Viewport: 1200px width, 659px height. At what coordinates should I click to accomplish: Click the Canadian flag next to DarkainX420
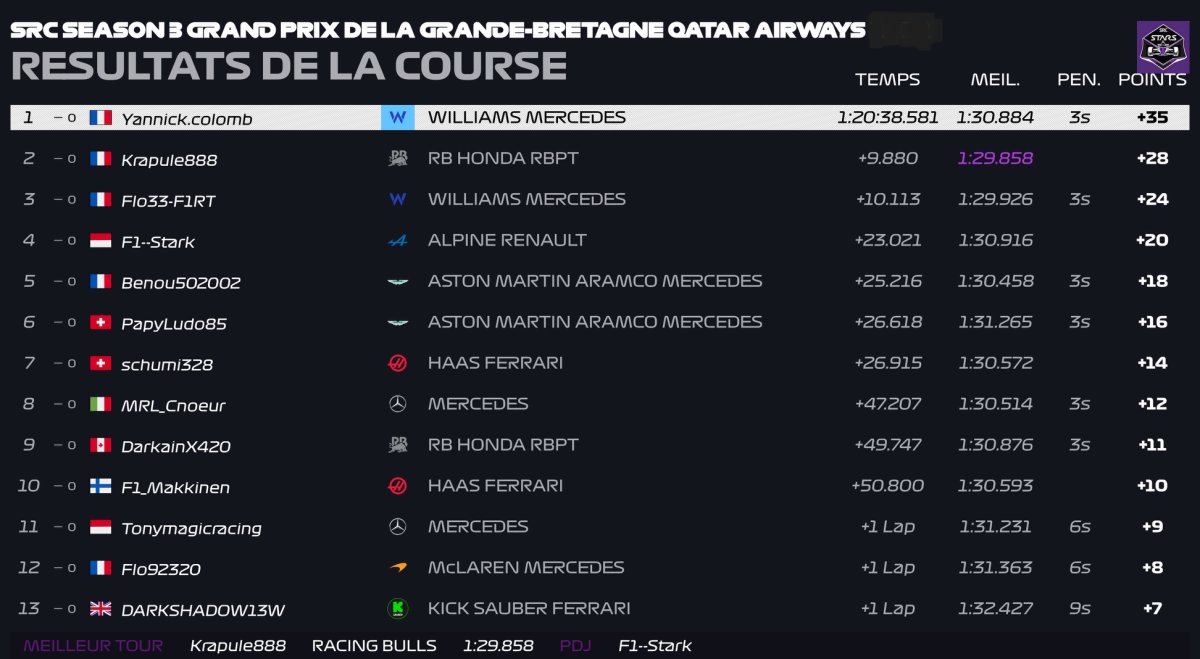[x=100, y=445]
